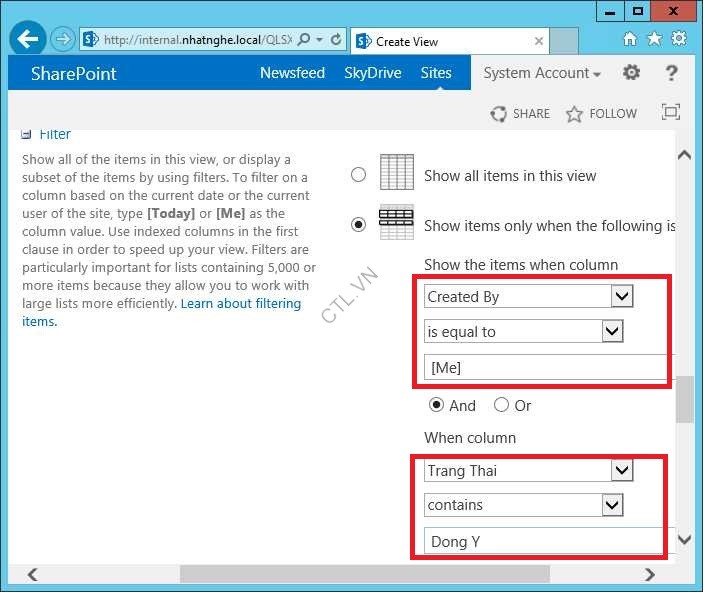Viewport: 703px width, 592px height.
Task: Open the SharePoint settings gear icon
Action: [x=631, y=73]
